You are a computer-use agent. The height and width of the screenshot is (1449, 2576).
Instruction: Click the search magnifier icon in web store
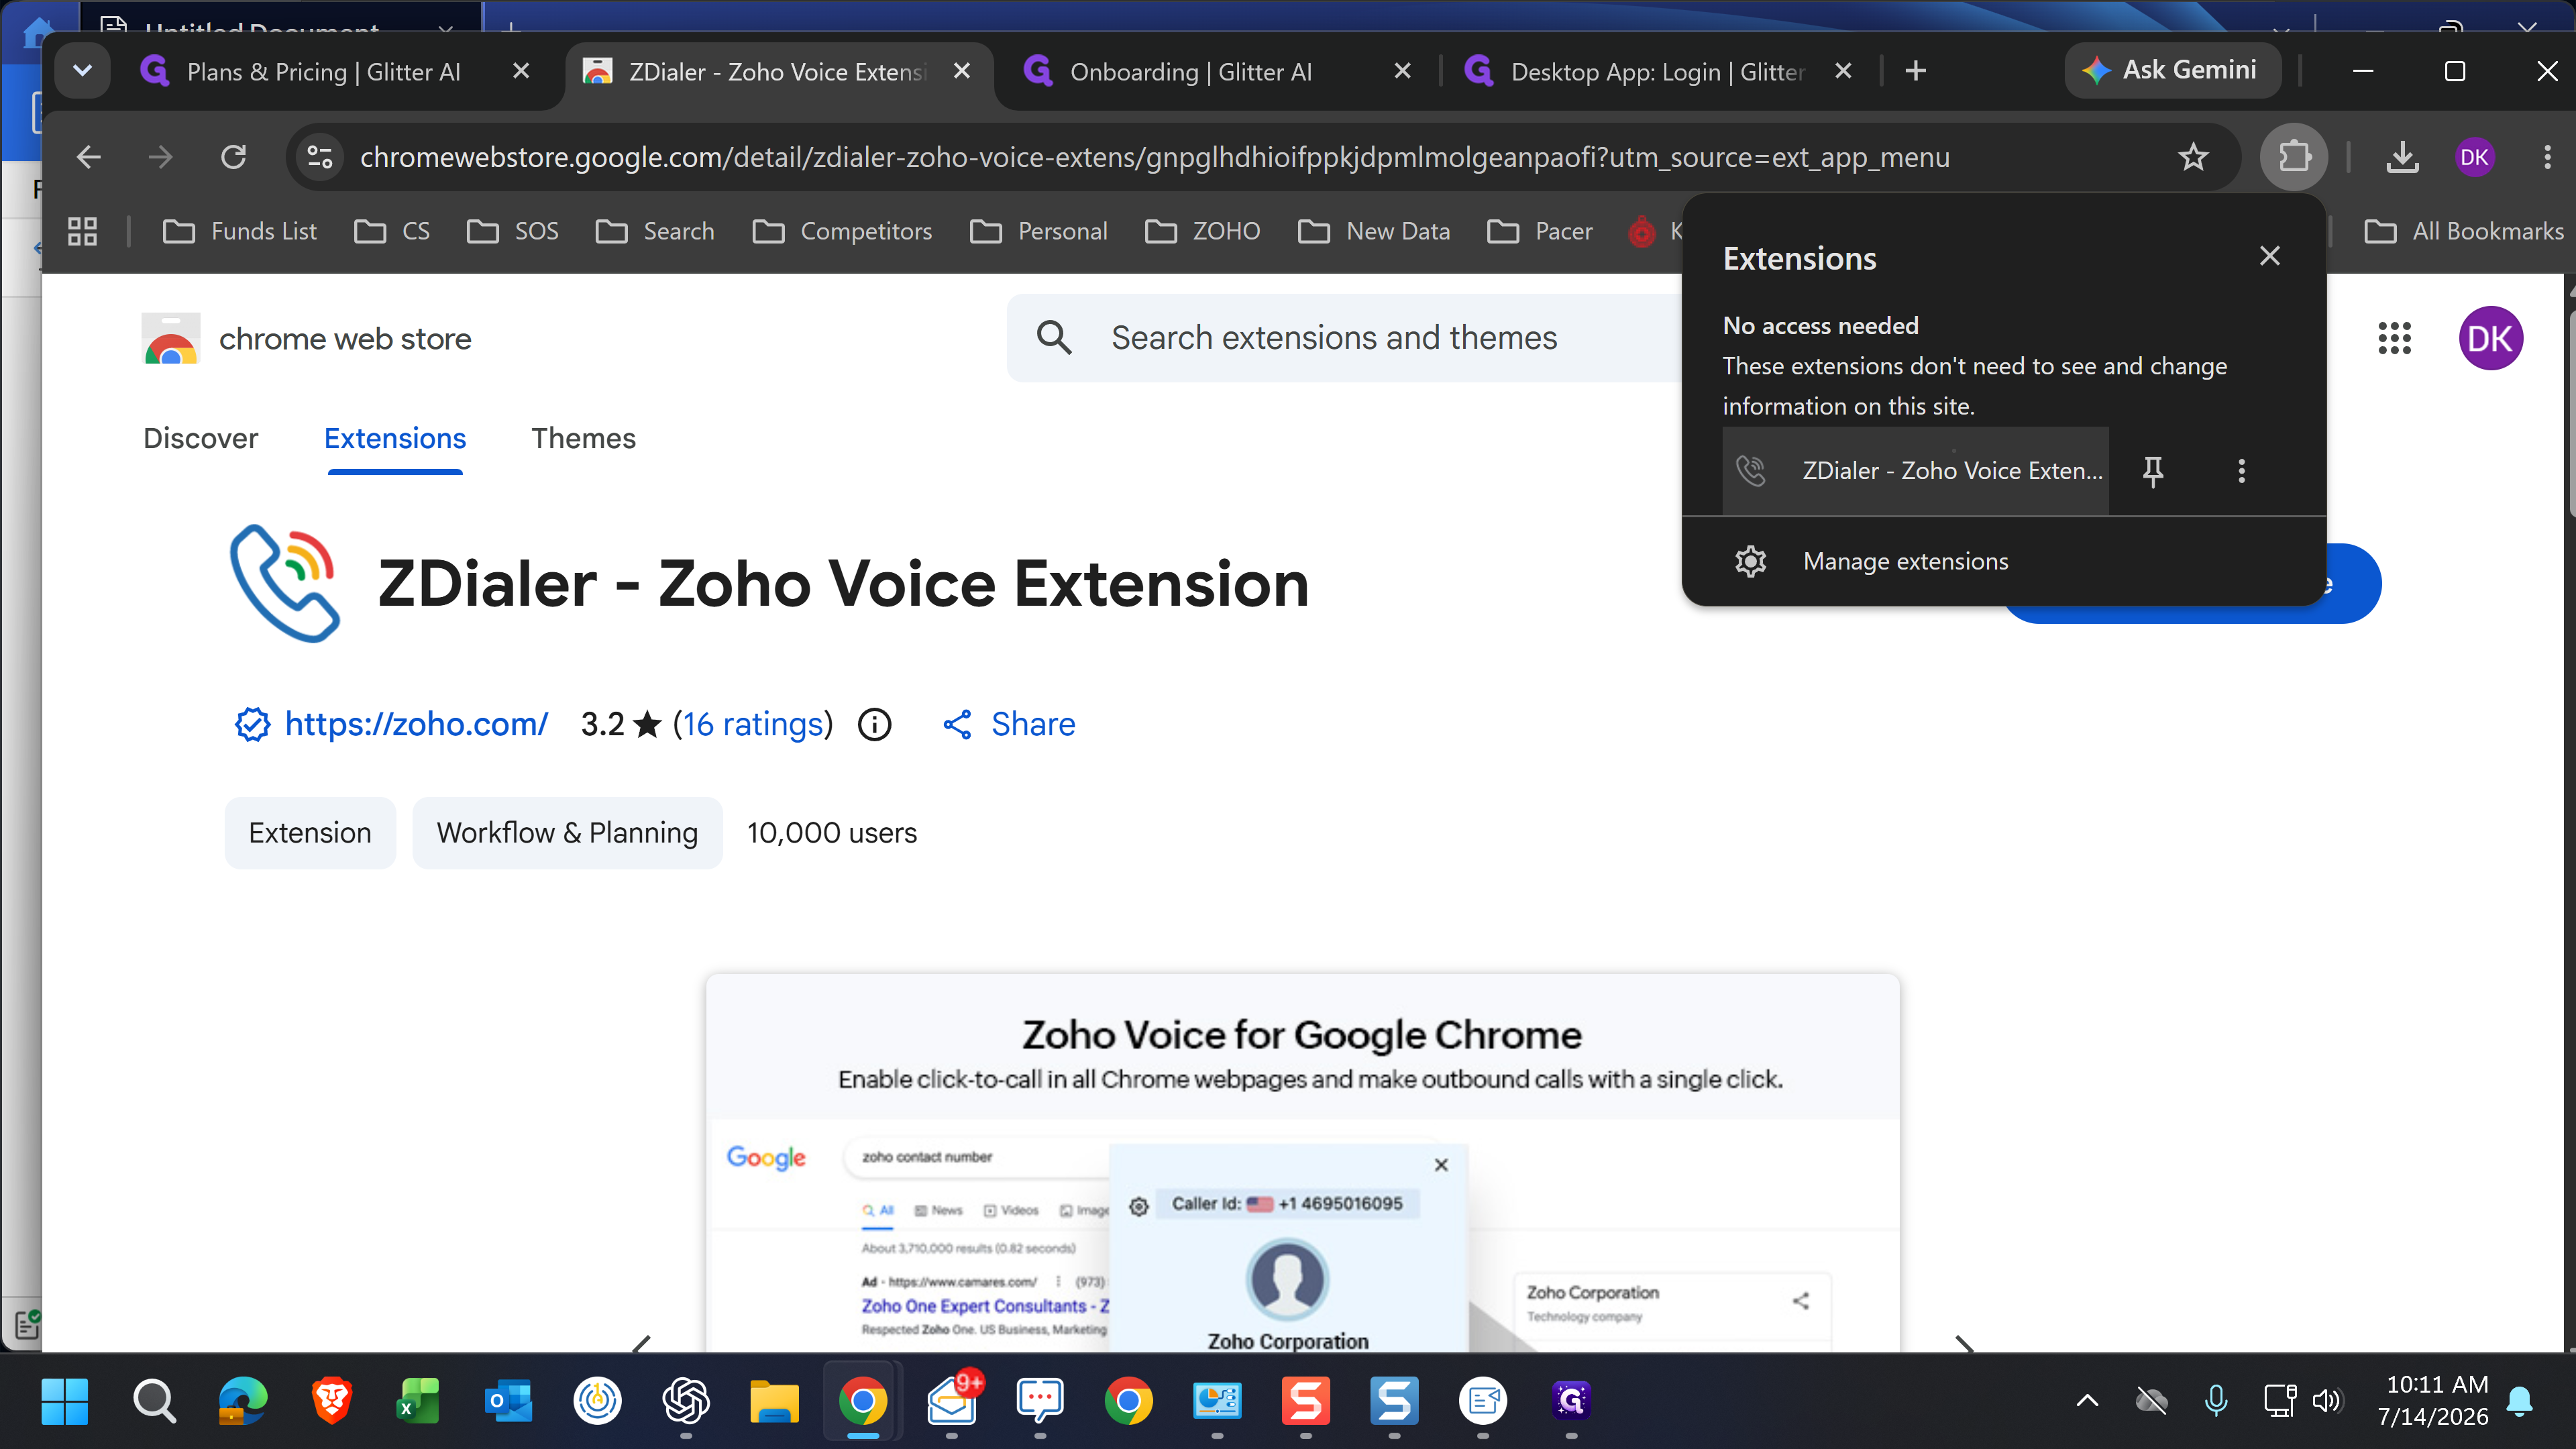[x=1054, y=338]
